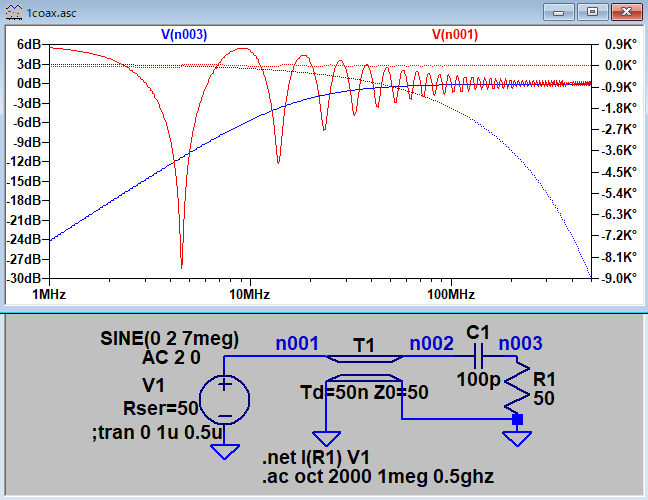The image size is (648, 500).
Task: Click the -9.0K° phase axis label
Action: (x=619, y=278)
